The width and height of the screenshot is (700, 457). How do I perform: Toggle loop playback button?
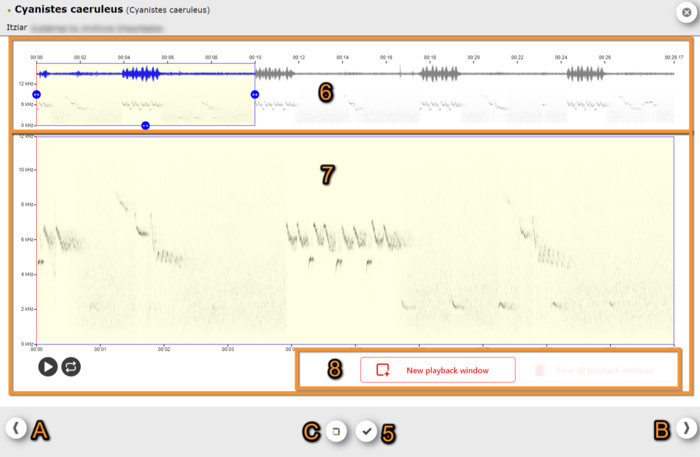(x=71, y=366)
